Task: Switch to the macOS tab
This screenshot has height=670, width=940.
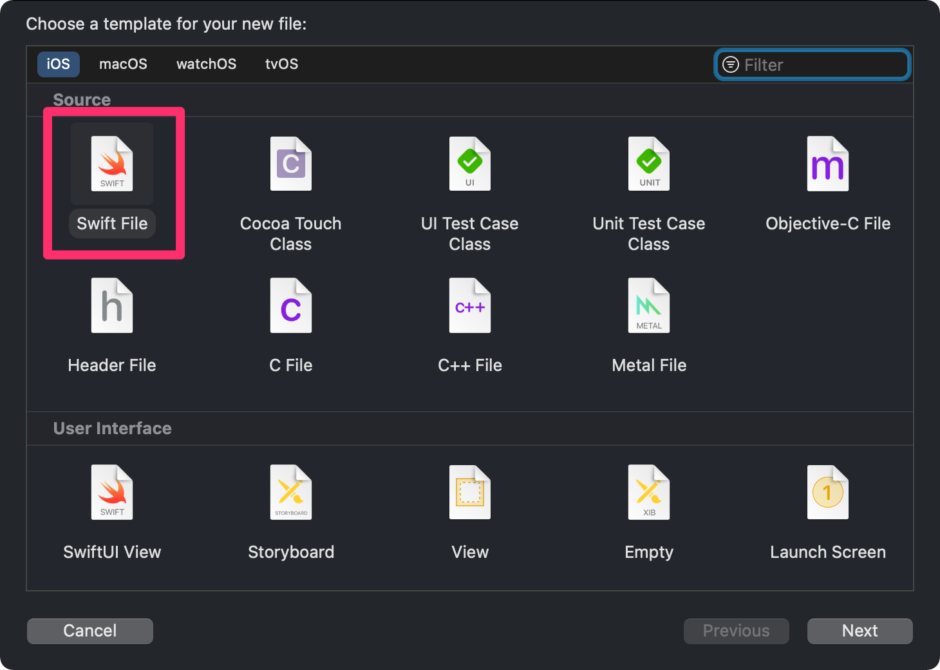Action: pyautogui.click(x=122, y=64)
